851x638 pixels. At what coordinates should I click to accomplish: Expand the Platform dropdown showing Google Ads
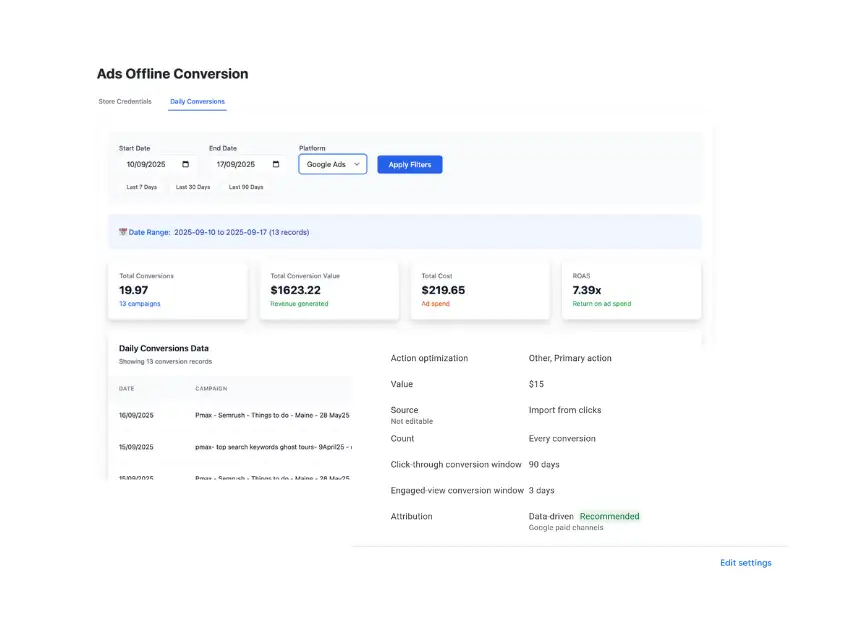tap(333, 164)
